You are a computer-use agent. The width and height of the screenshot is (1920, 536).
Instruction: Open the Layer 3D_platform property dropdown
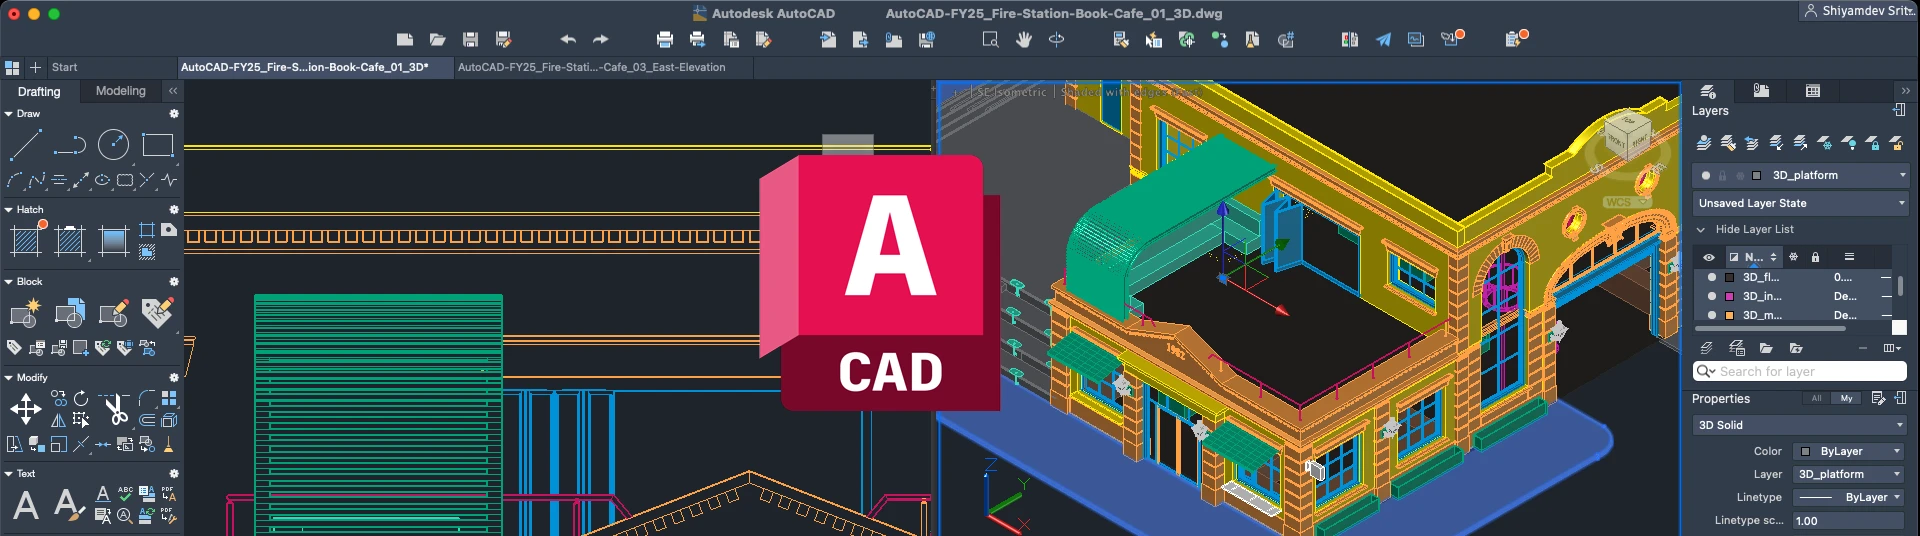point(1849,474)
